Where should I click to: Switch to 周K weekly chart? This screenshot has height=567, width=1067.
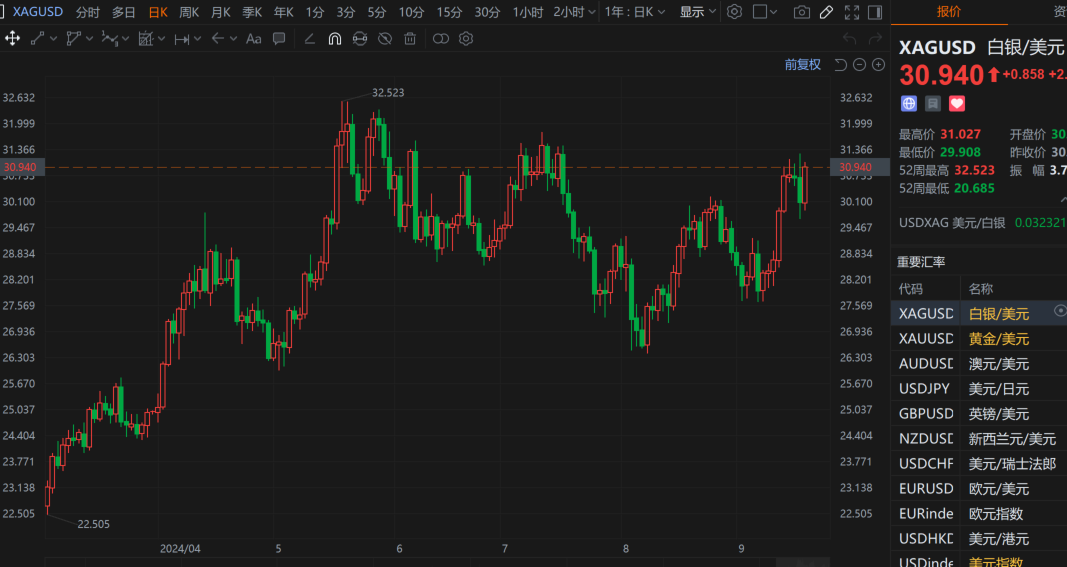[x=188, y=12]
